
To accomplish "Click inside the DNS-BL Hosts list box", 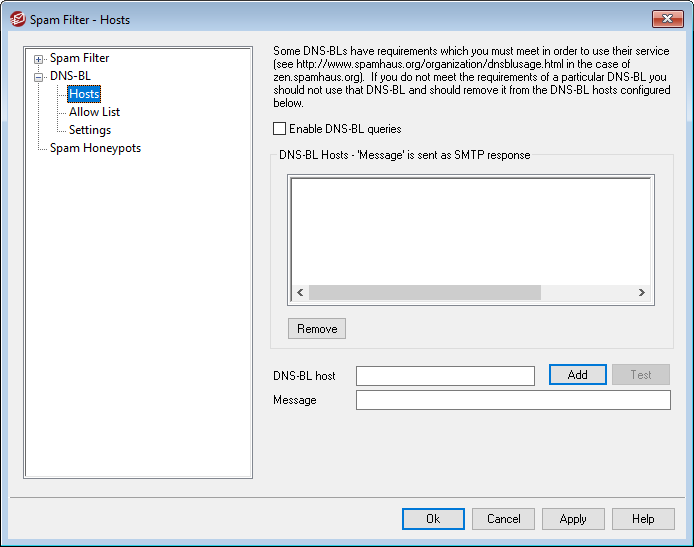I will (x=470, y=230).
